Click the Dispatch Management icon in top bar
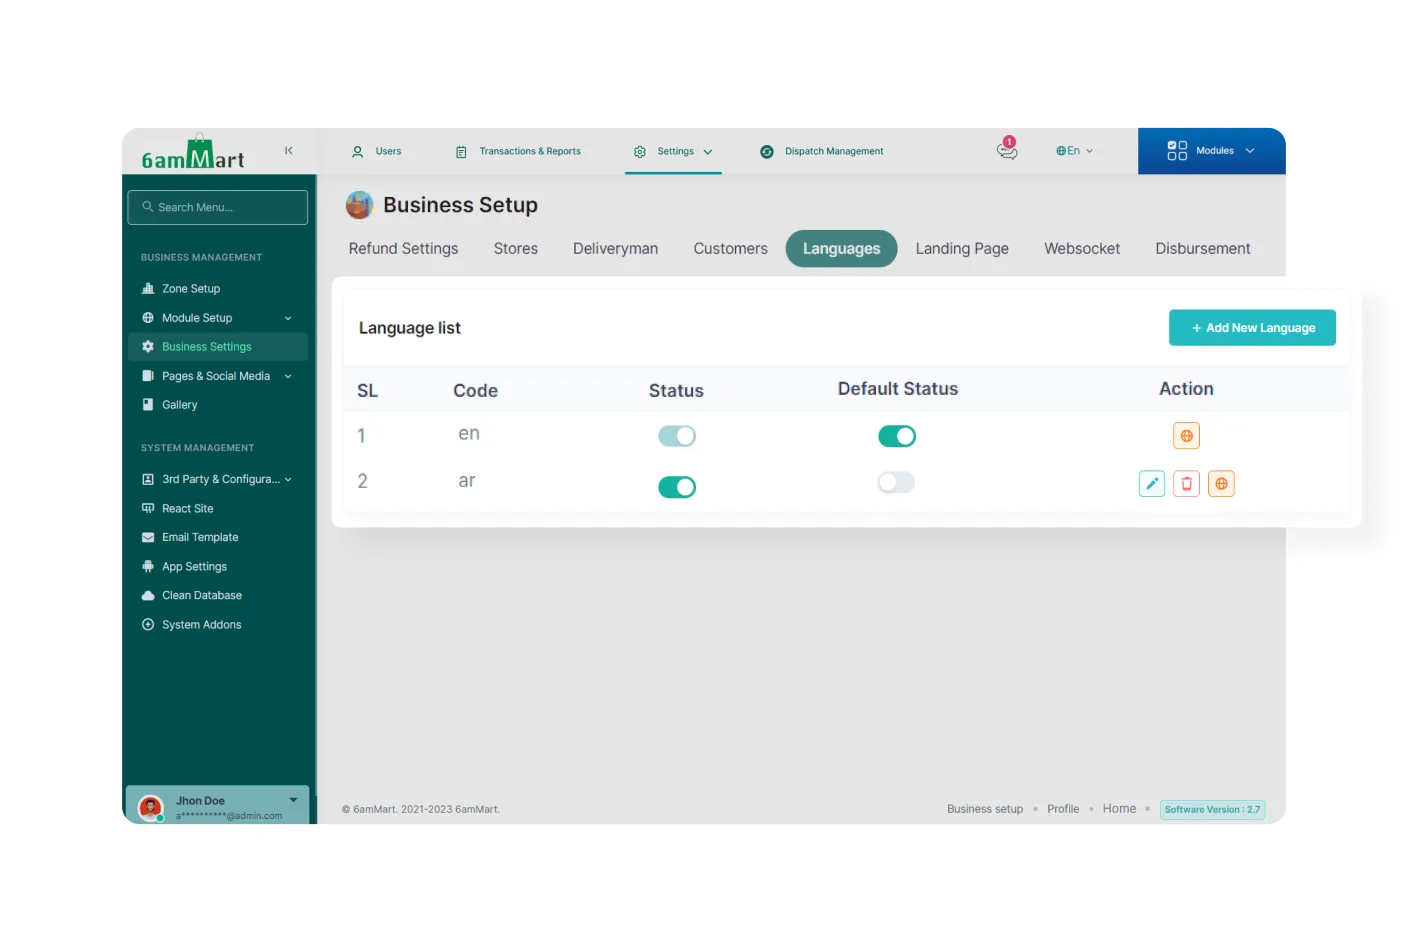1408x952 pixels. tap(767, 152)
